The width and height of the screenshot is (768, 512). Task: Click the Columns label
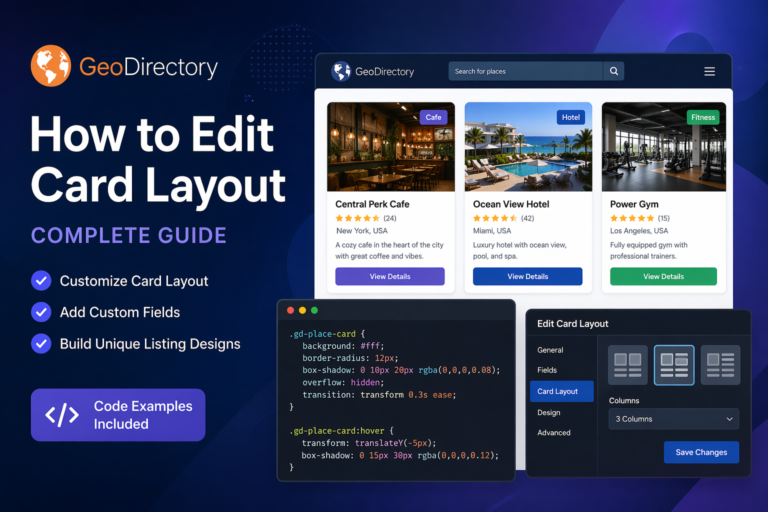tap(624, 400)
